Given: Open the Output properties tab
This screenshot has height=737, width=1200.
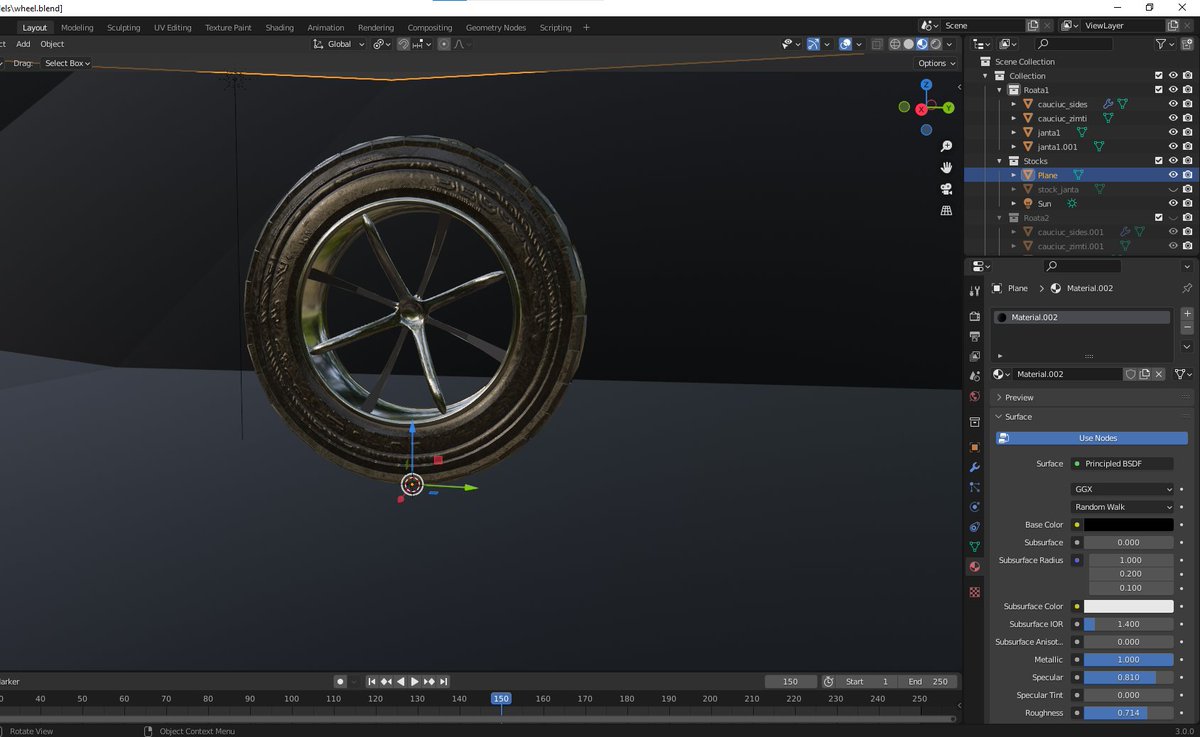Looking at the screenshot, I should (x=975, y=336).
